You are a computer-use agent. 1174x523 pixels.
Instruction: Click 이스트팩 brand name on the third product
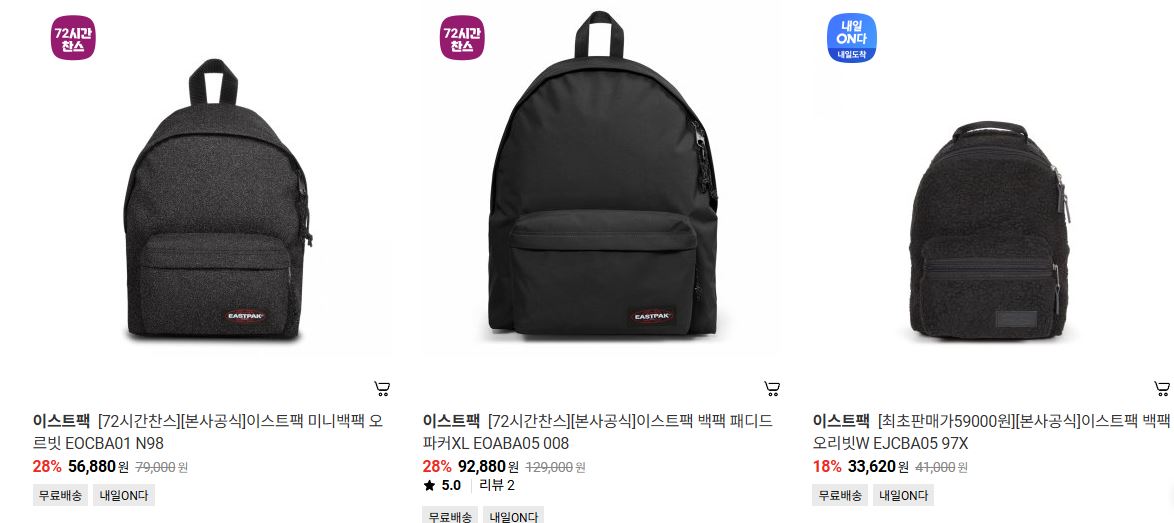[842, 420]
